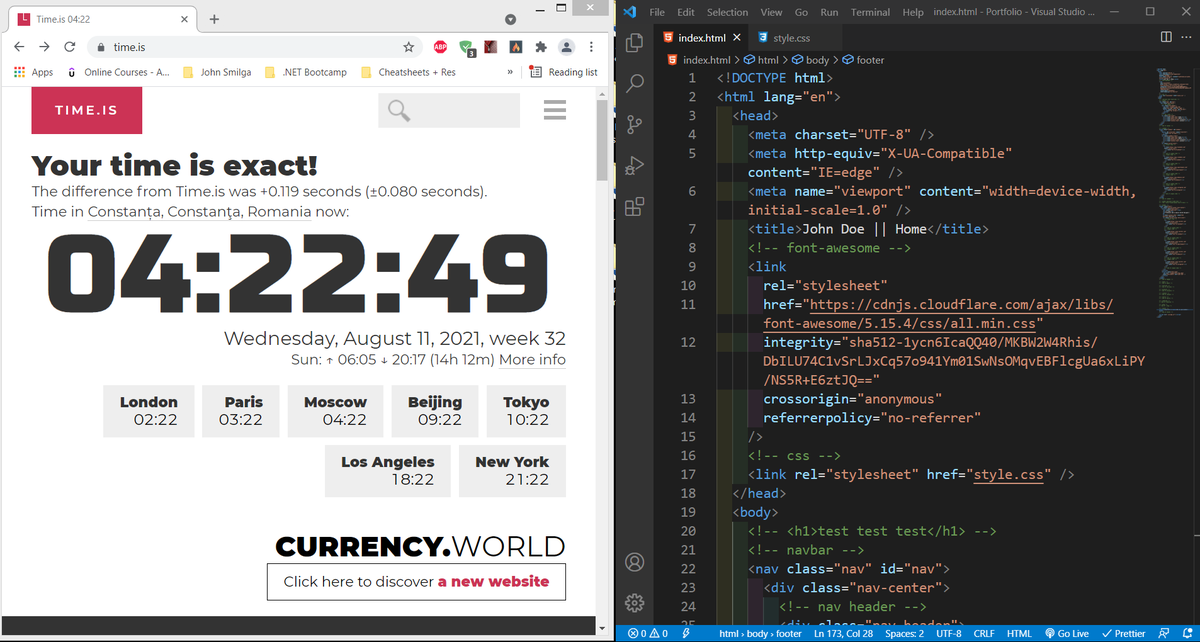The image size is (1200, 642).
Task: Click footer in the editor breadcrumb
Action: pyautogui.click(x=863, y=60)
